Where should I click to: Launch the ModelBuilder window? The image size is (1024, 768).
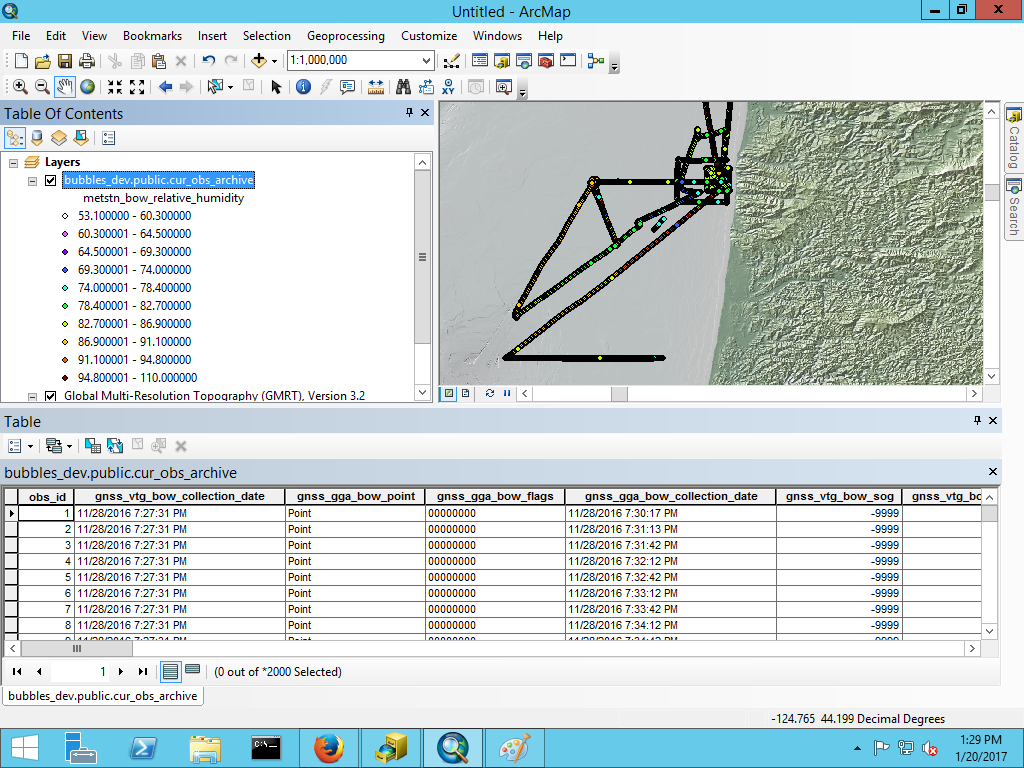click(596, 61)
